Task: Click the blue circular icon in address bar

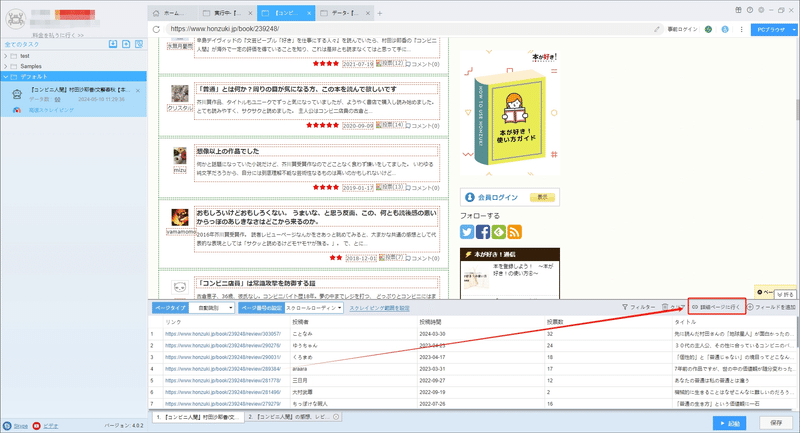Action: pyautogui.click(x=725, y=29)
